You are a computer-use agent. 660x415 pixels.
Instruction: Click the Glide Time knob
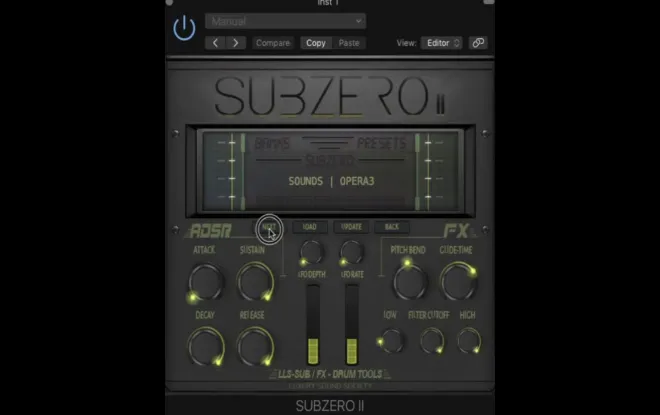pos(458,281)
